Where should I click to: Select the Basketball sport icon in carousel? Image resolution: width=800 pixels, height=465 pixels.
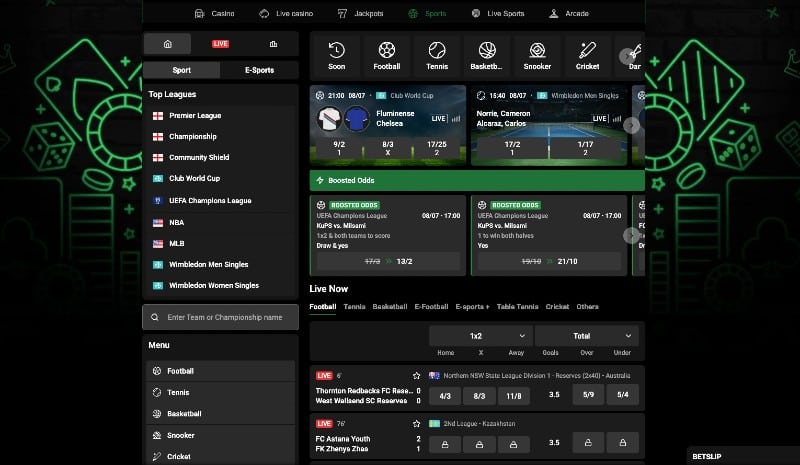487,56
